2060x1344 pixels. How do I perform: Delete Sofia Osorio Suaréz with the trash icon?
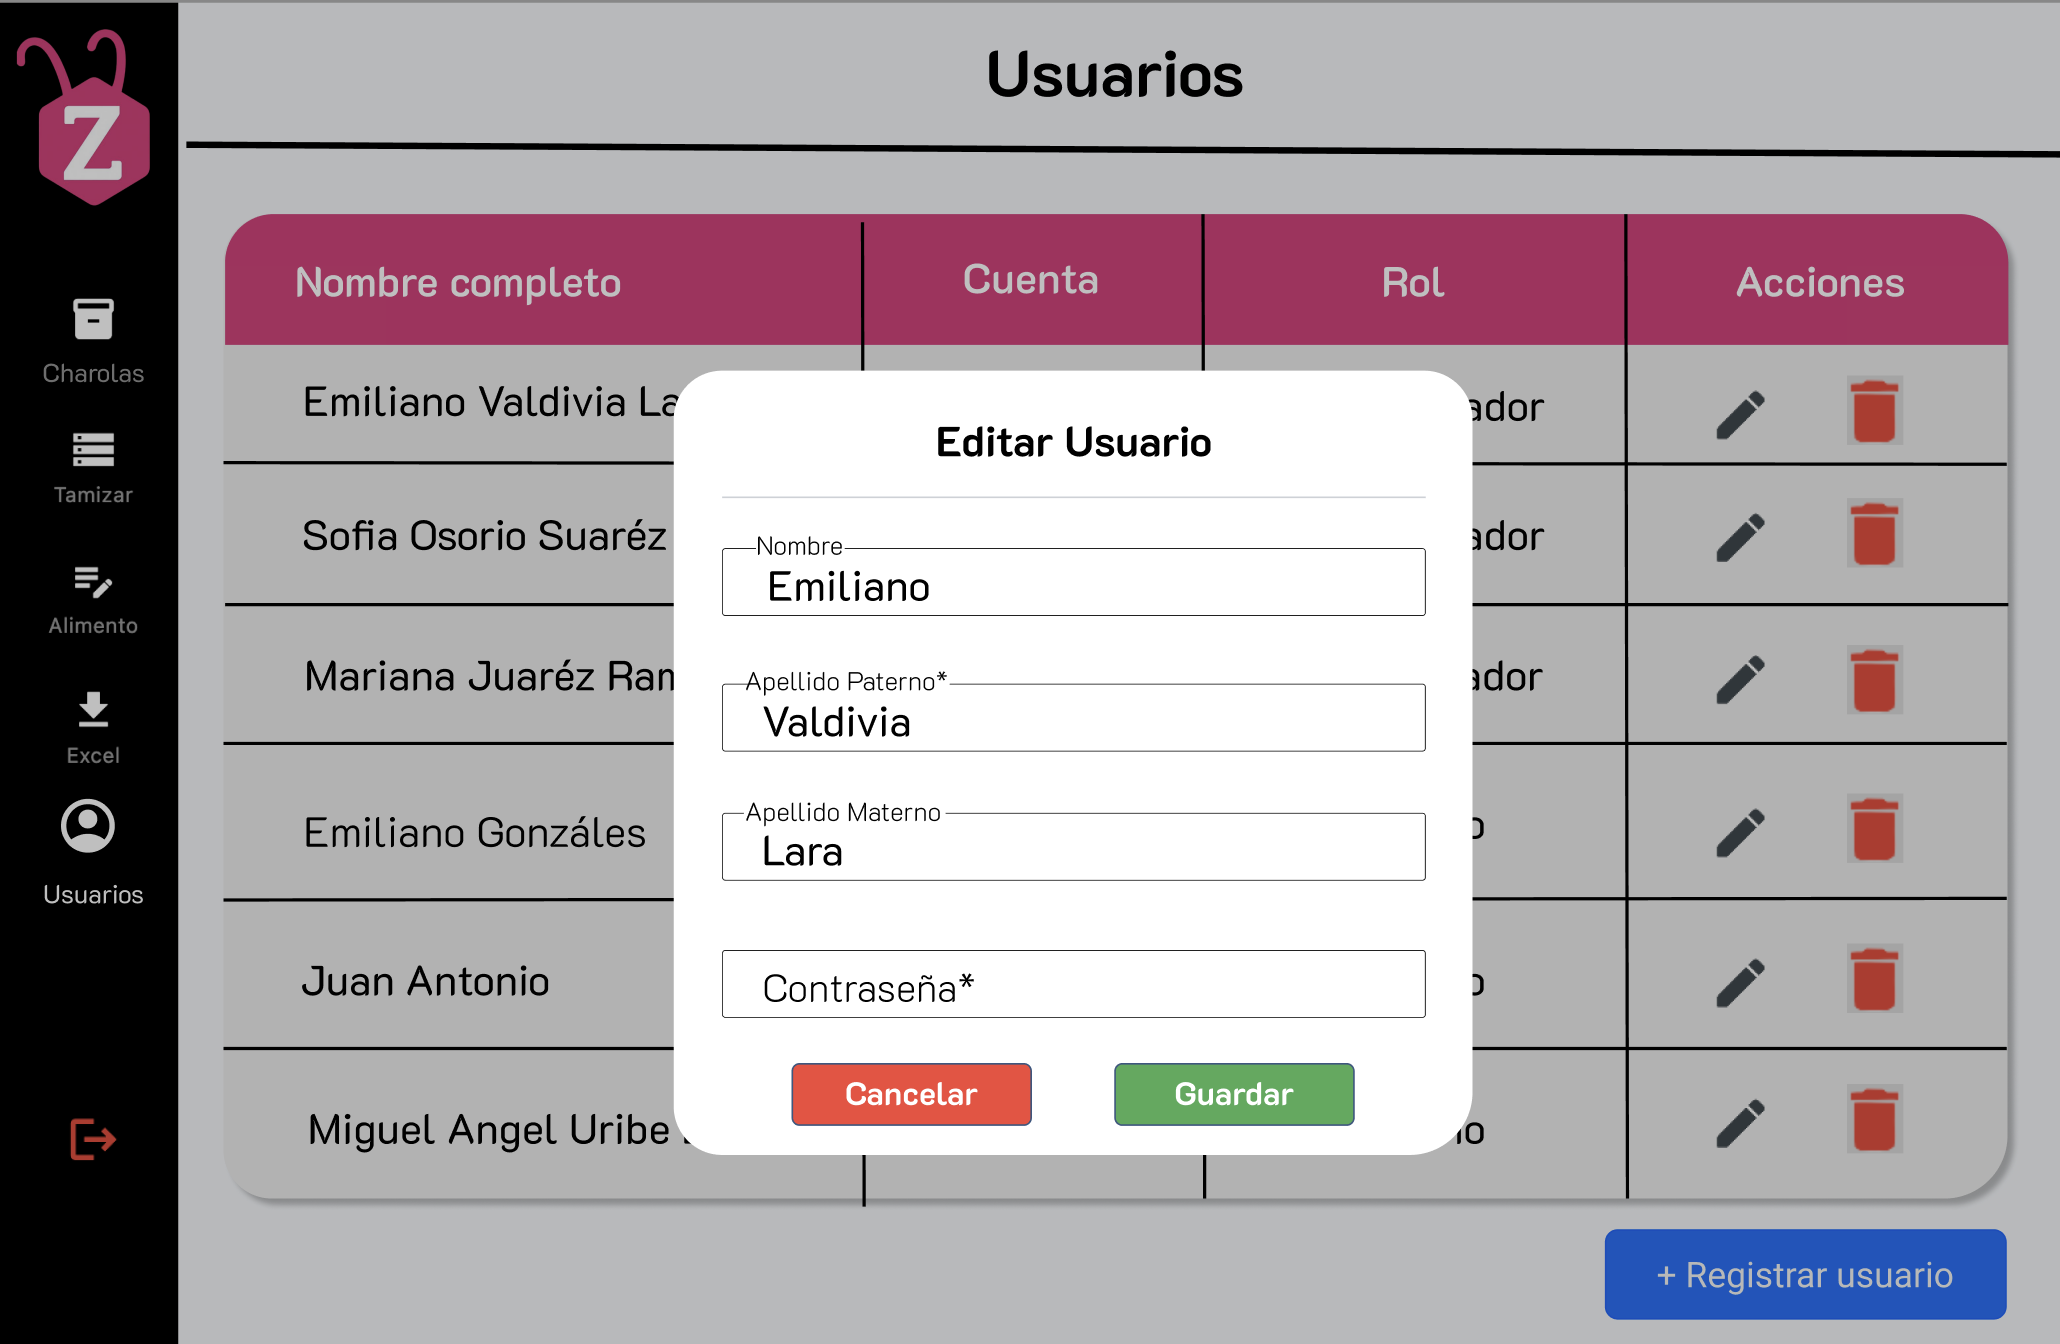1874,533
